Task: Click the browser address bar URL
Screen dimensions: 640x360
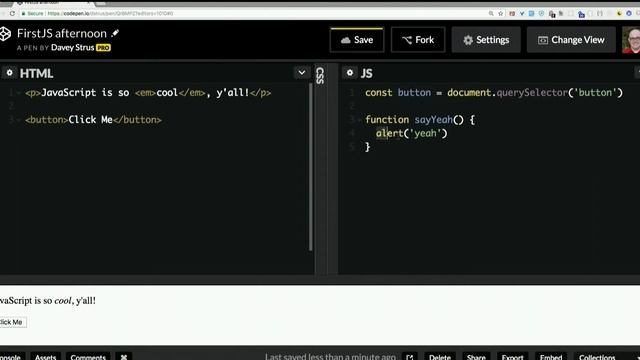Action: pos(110,13)
